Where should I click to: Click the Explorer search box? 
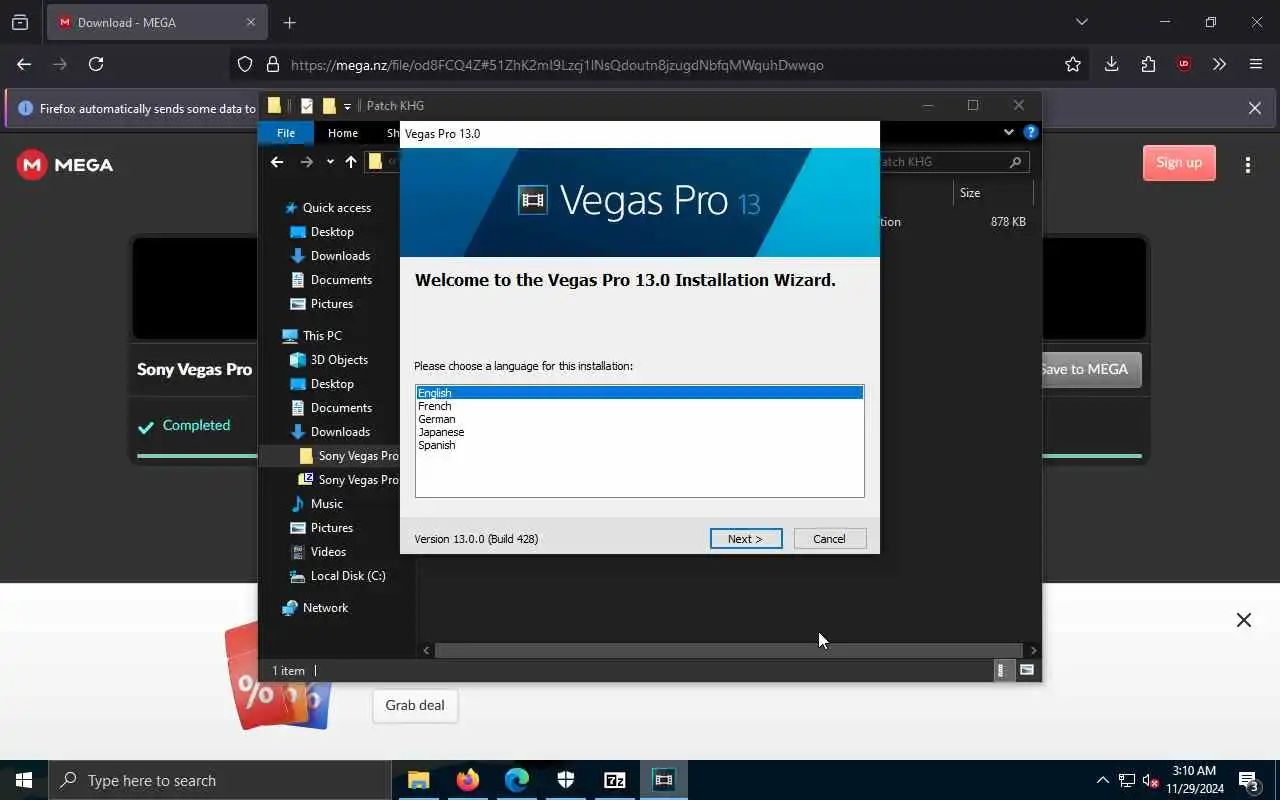(953, 162)
